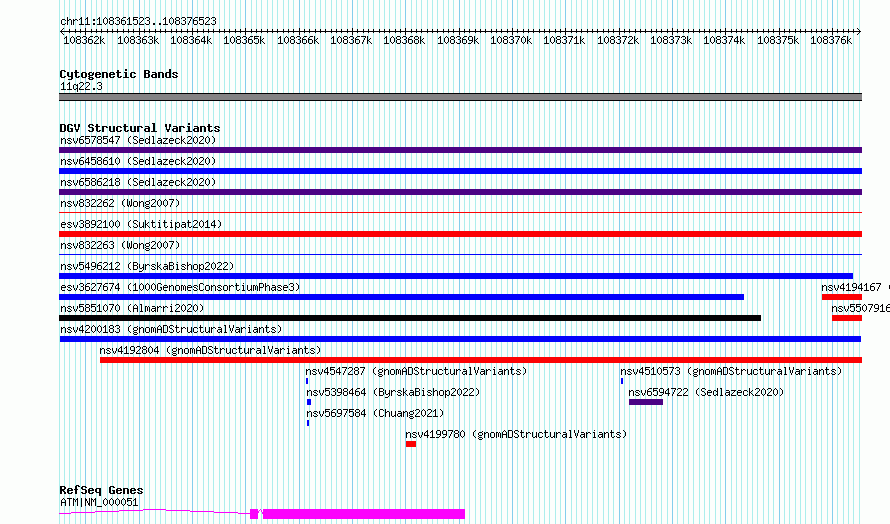Screen dimensions: 890x524
Task: Click the 11q22.3 band label
Action: tap(81, 86)
